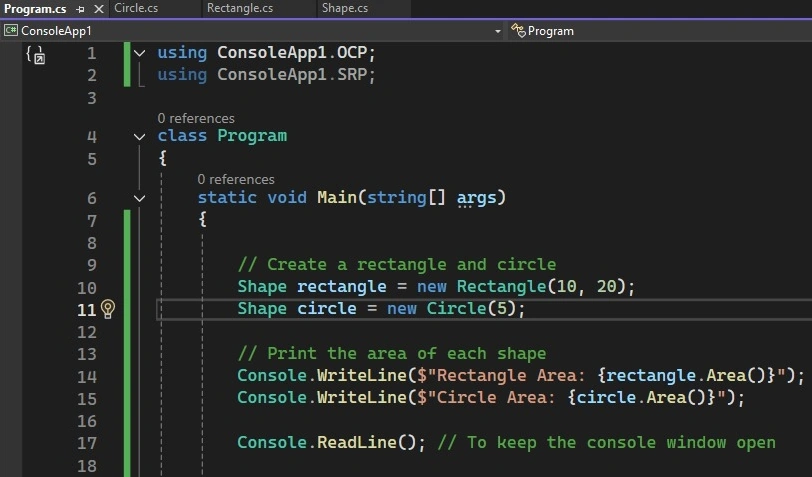
Task: Click the '// Print the area of each shape' comment
Action: point(392,354)
